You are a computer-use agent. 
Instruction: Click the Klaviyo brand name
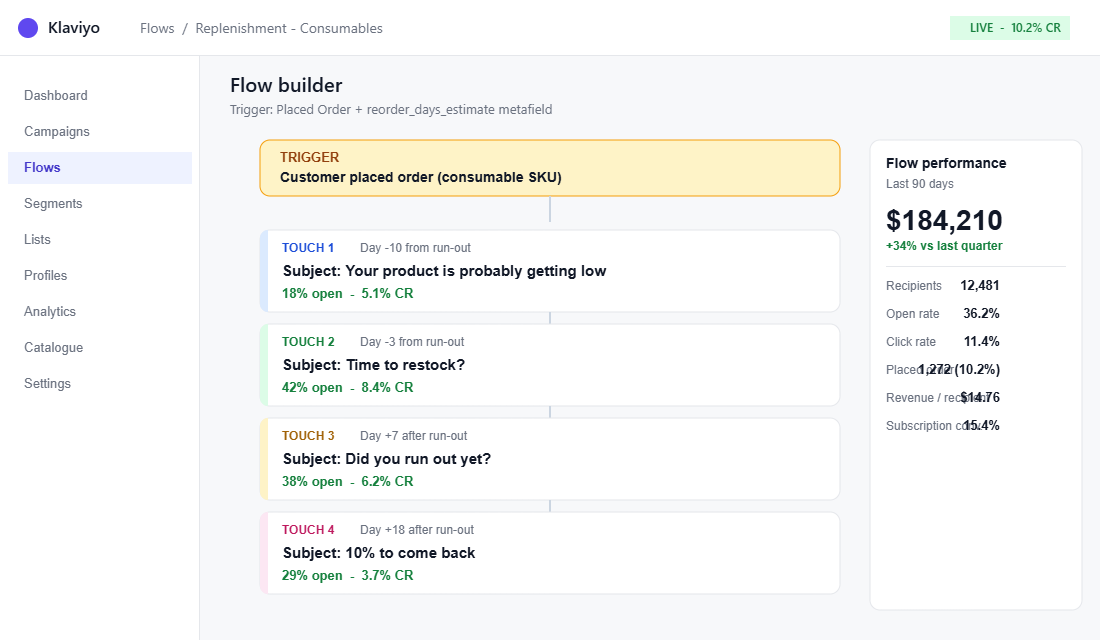click(74, 28)
